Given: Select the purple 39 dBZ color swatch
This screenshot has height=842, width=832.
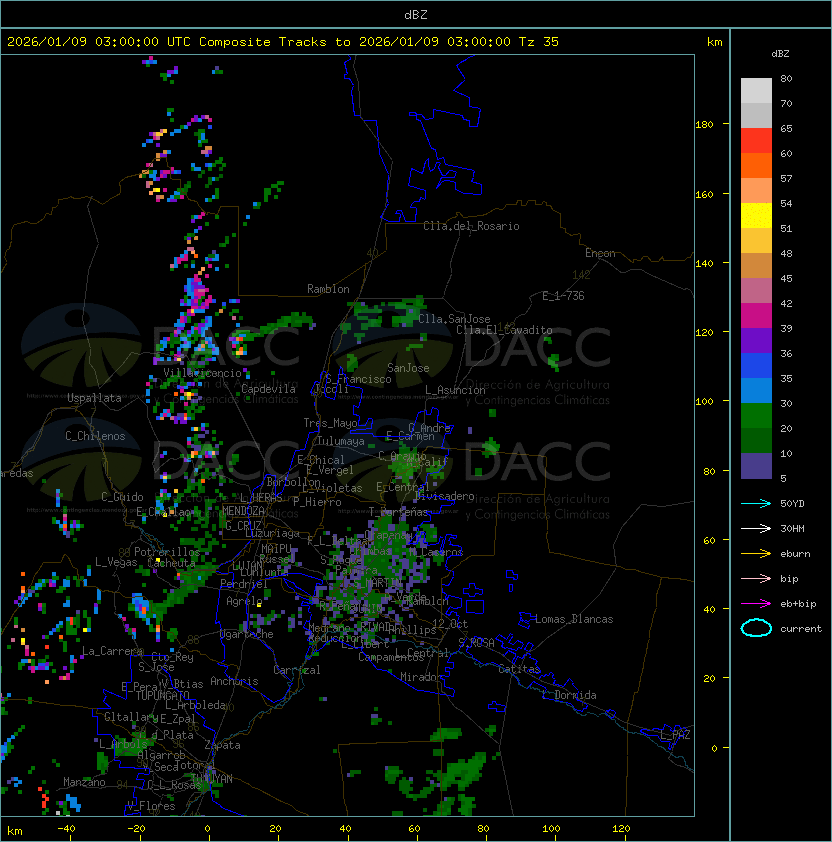Looking at the screenshot, I should pyautogui.click(x=756, y=340).
